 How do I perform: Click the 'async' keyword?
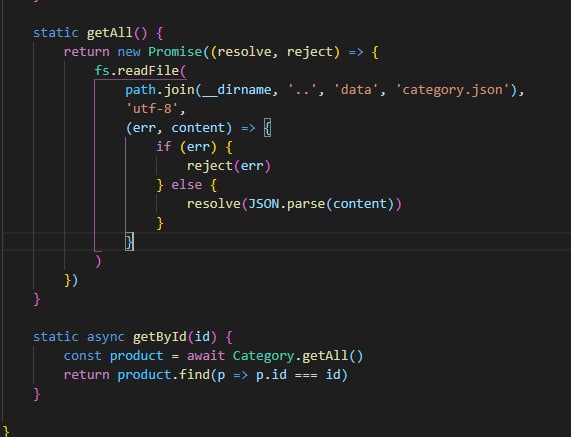(106, 336)
